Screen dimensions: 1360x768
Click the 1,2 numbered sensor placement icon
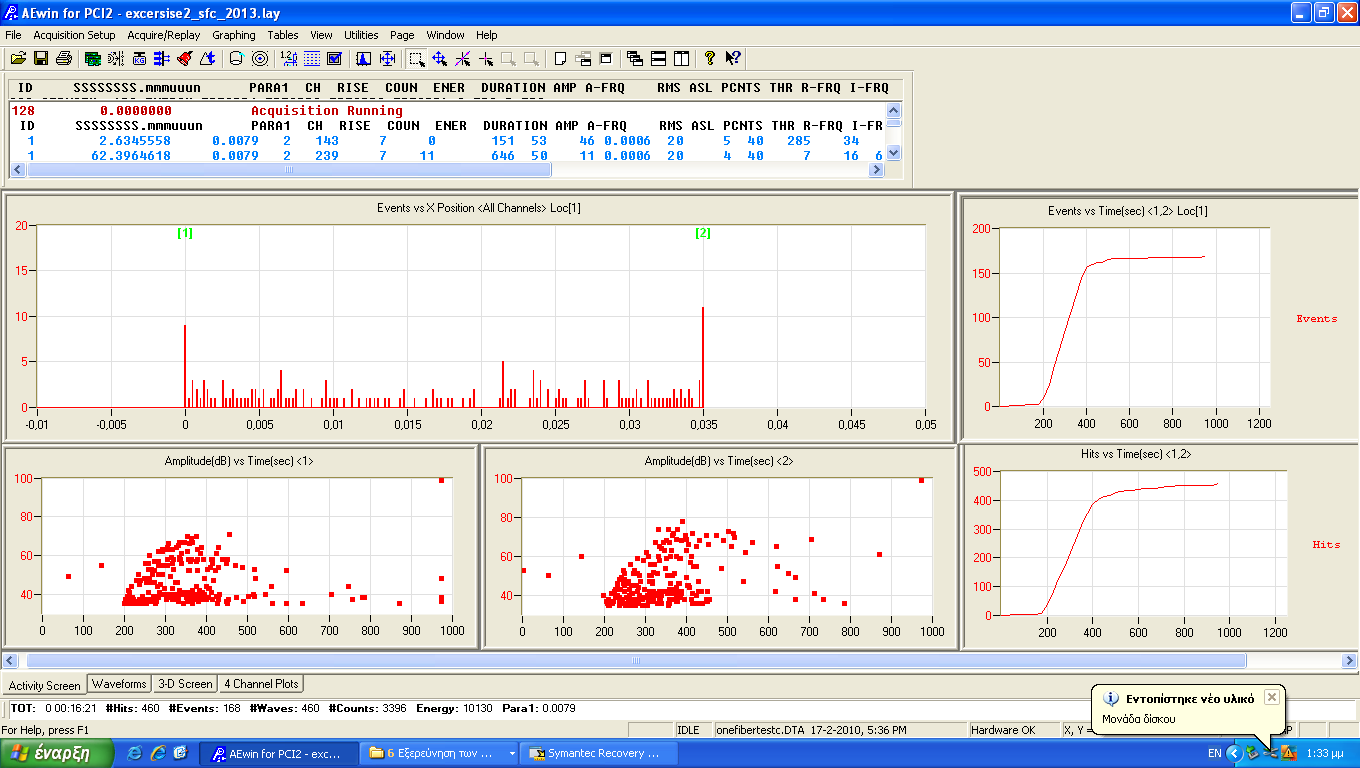(289, 58)
